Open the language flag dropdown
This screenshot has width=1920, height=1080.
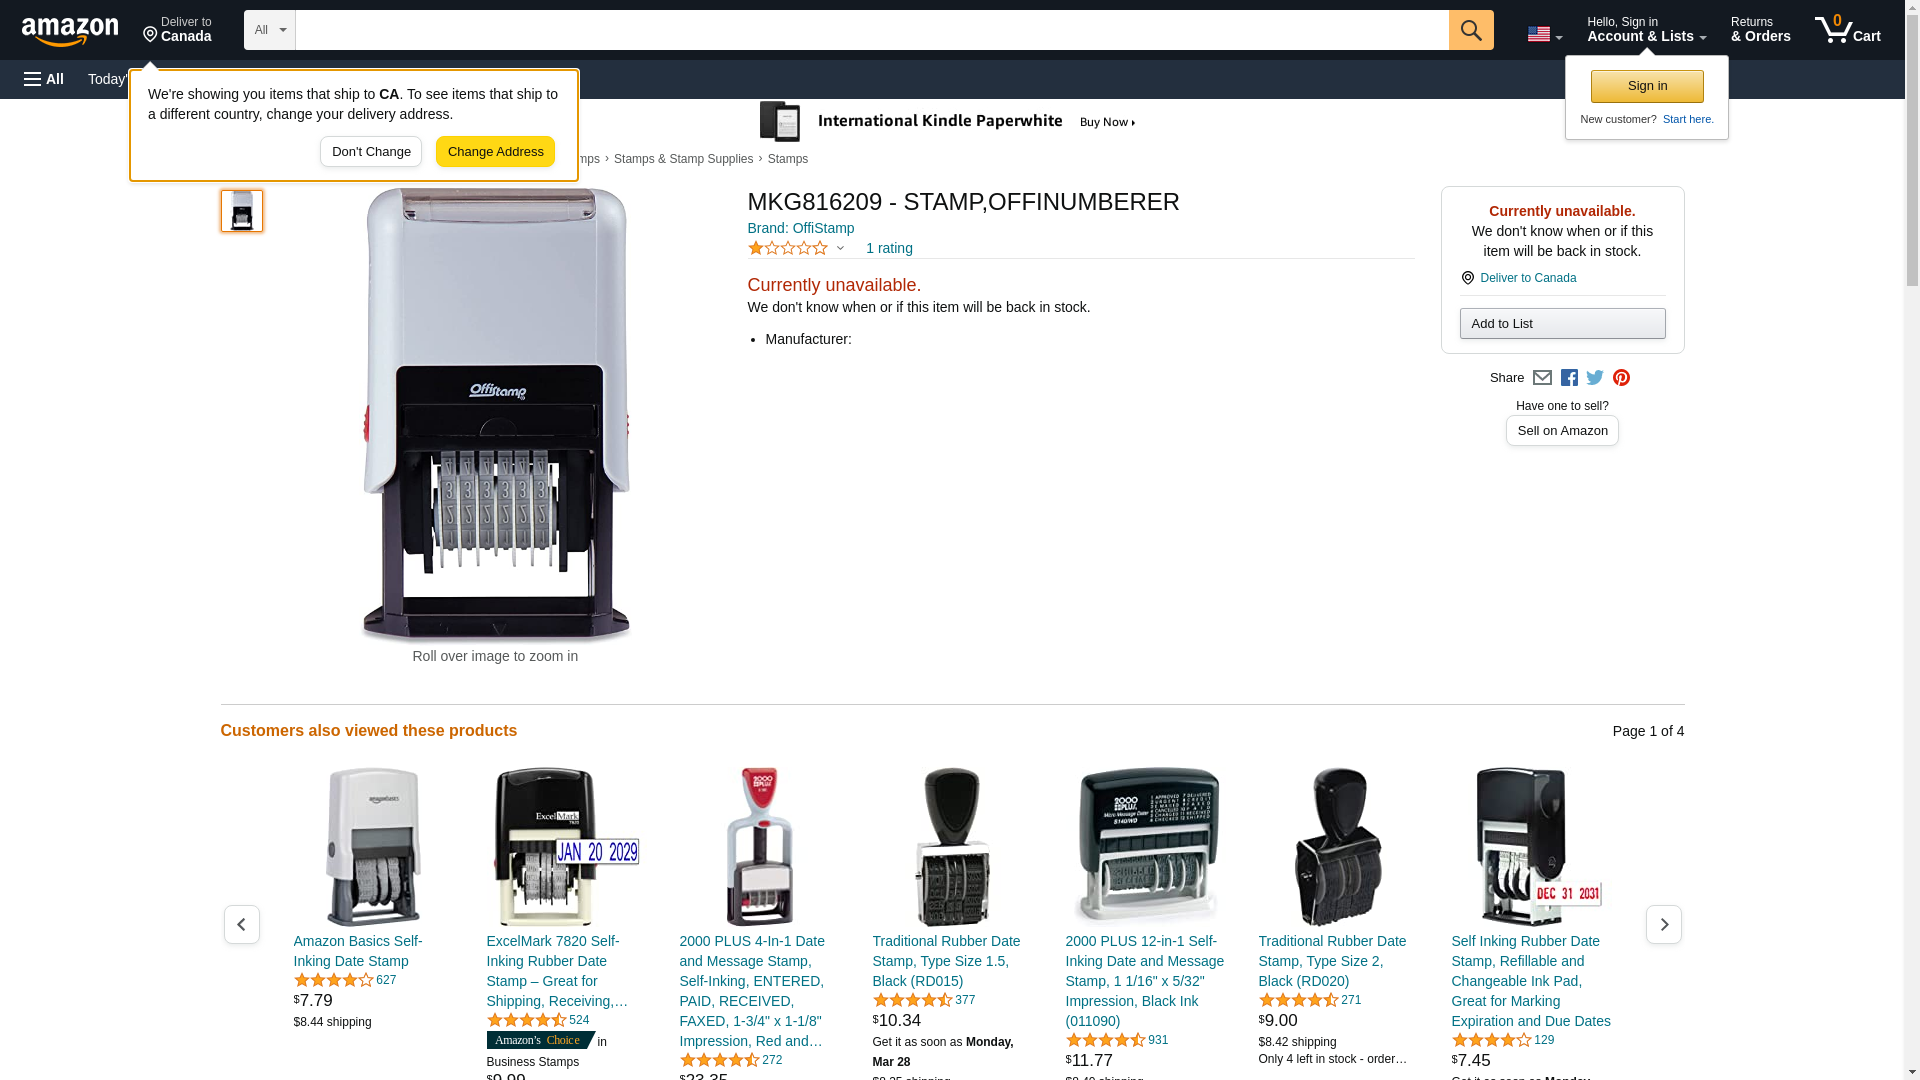(1544, 34)
